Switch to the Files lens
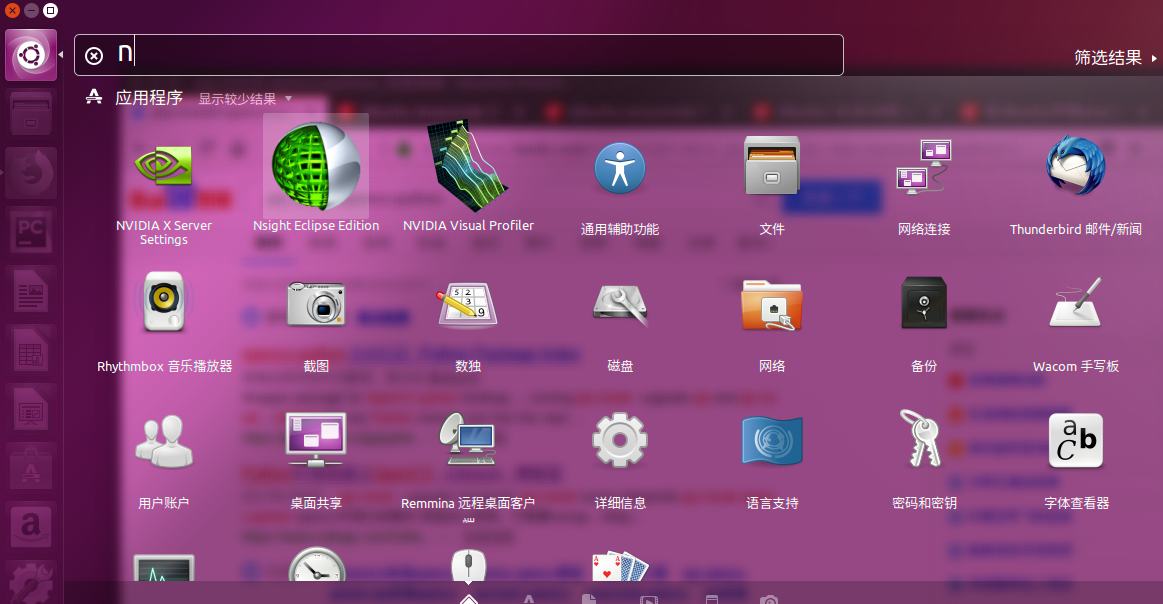 click(x=589, y=598)
